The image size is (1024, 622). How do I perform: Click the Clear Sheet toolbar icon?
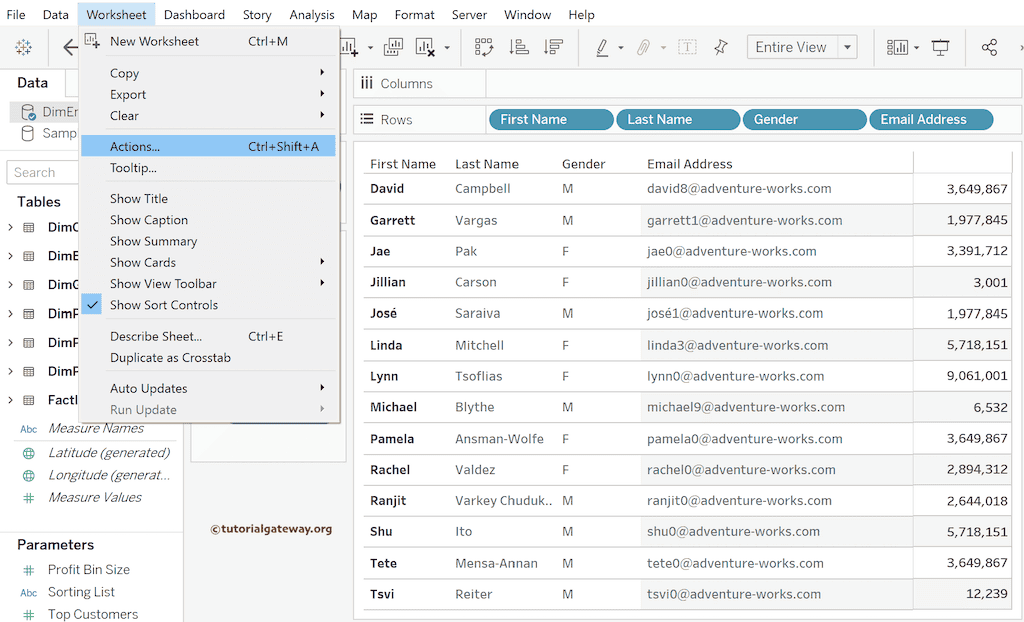425,47
